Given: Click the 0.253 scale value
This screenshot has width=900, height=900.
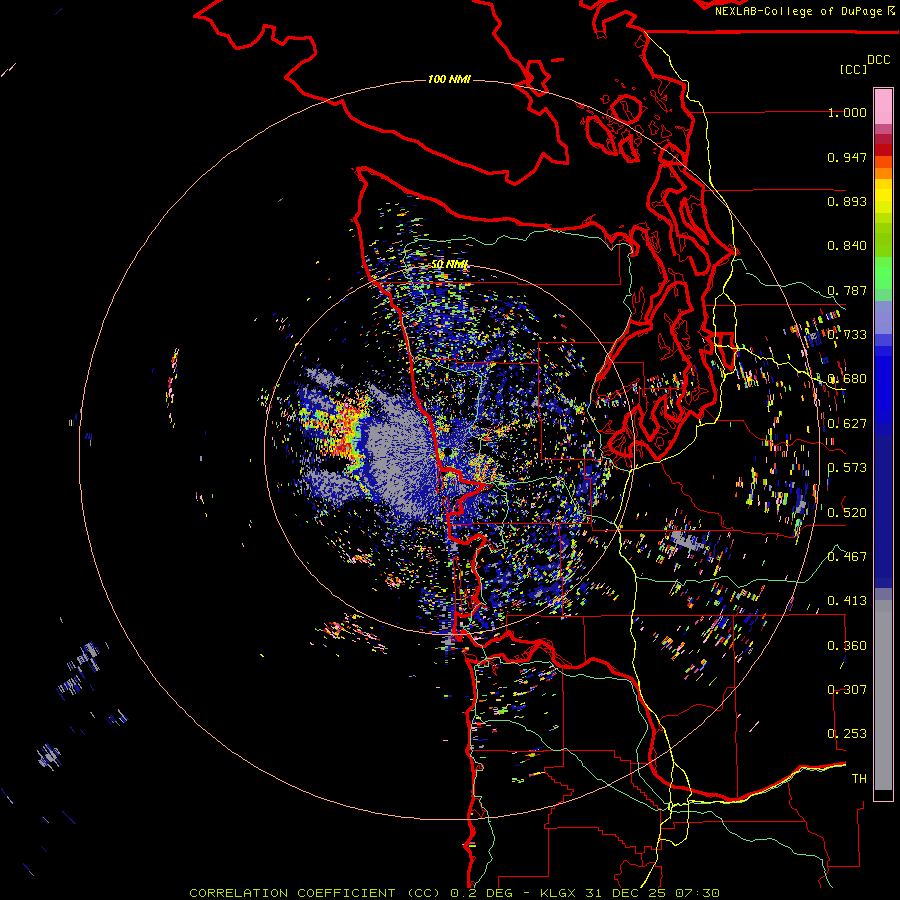Looking at the screenshot, I should pos(847,734).
